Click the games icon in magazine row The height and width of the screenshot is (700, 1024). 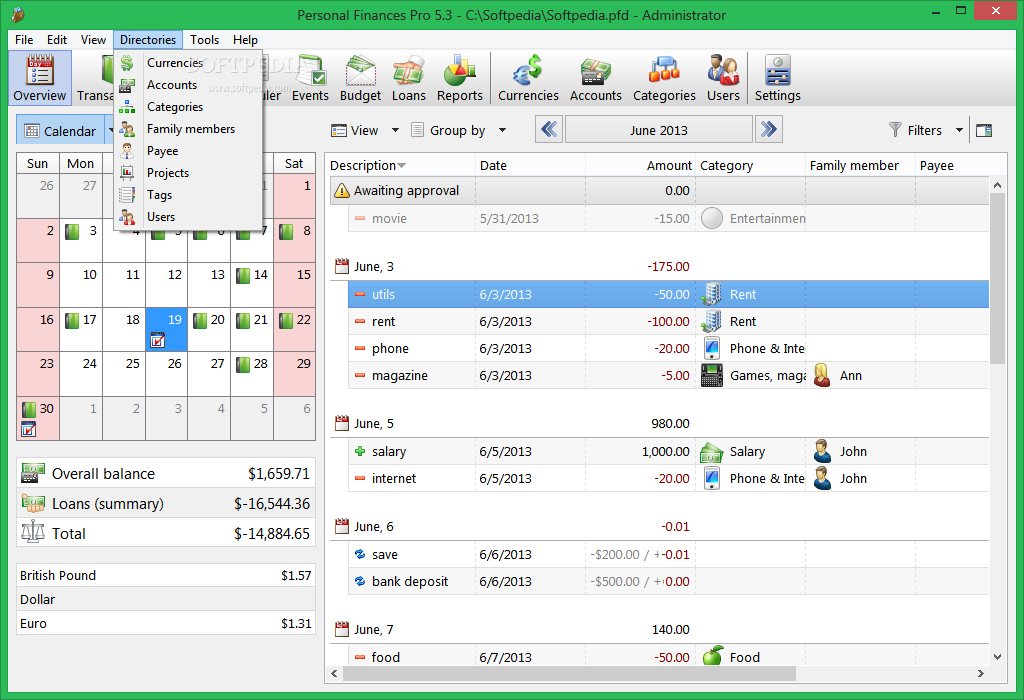[x=712, y=375]
